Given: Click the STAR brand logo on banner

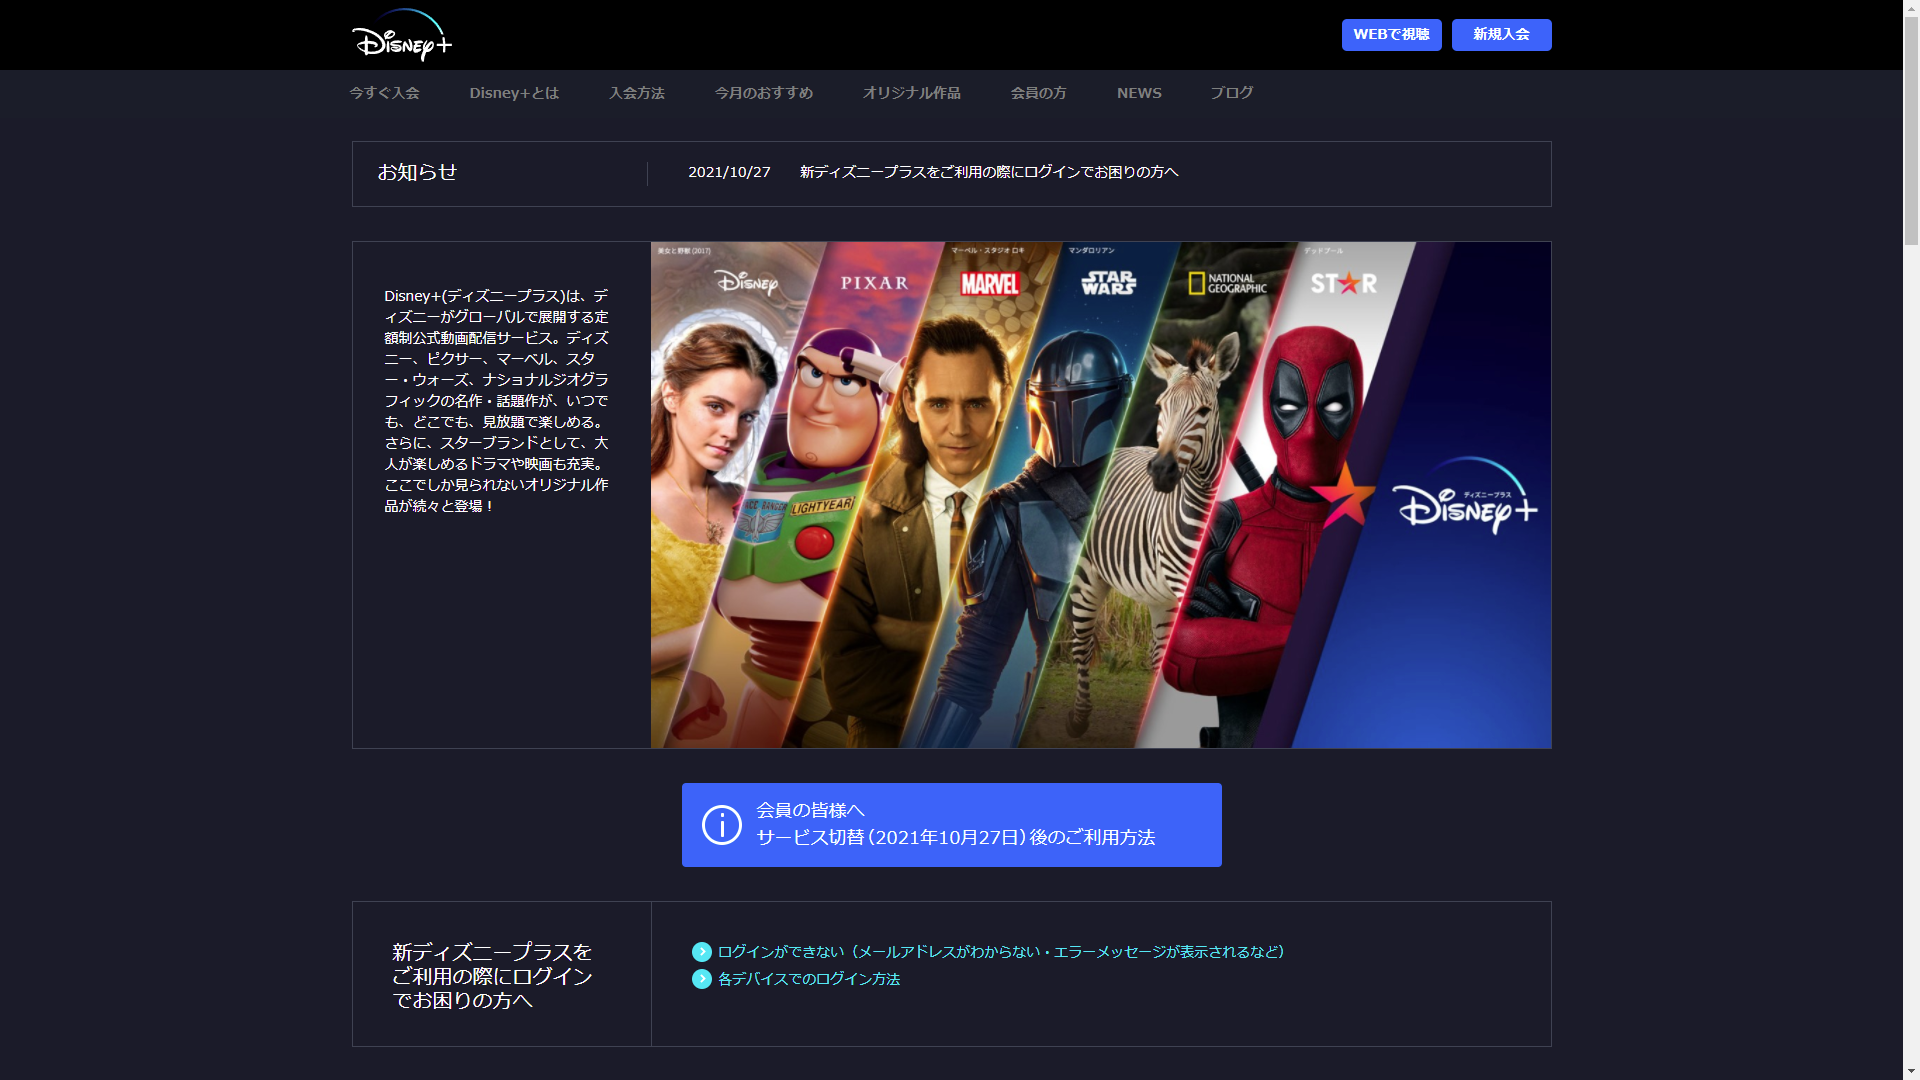Looking at the screenshot, I should click(1344, 283).
